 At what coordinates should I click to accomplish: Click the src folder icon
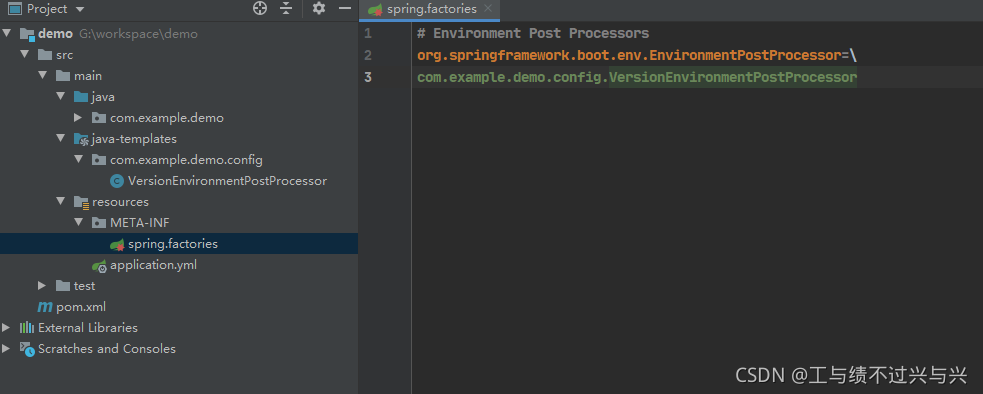[45, 55]
